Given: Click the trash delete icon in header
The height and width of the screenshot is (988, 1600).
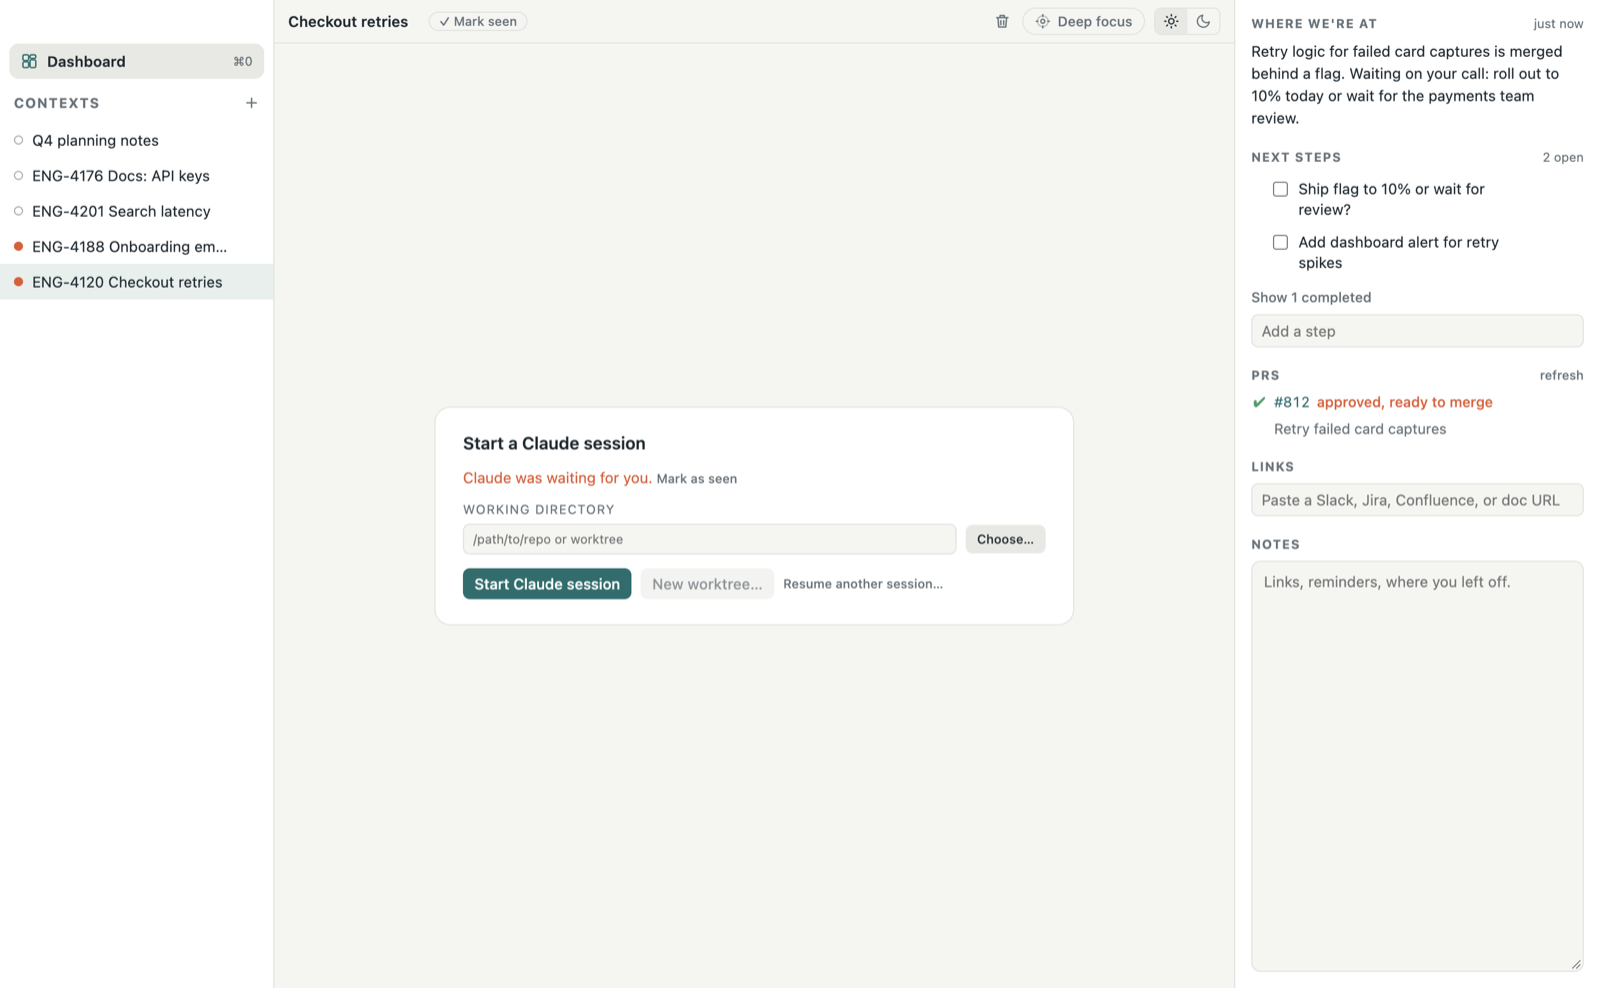Looking at the screenshot, I should pyautogui.click(x=1001, y=21).
